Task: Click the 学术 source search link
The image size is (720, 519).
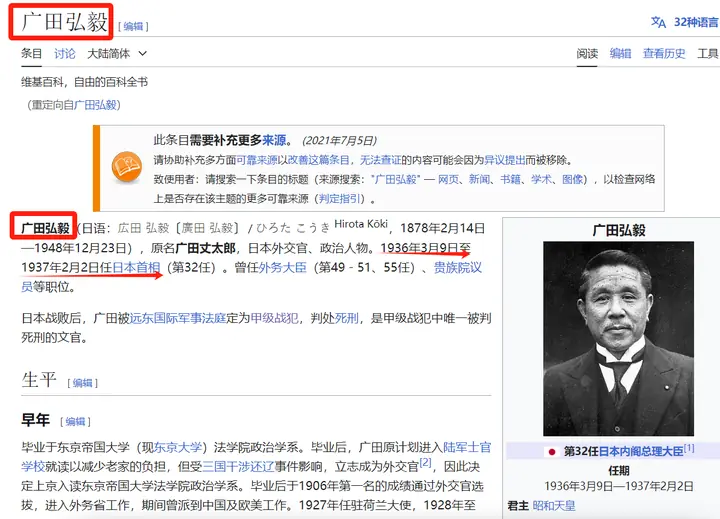Action: point(541,179)
